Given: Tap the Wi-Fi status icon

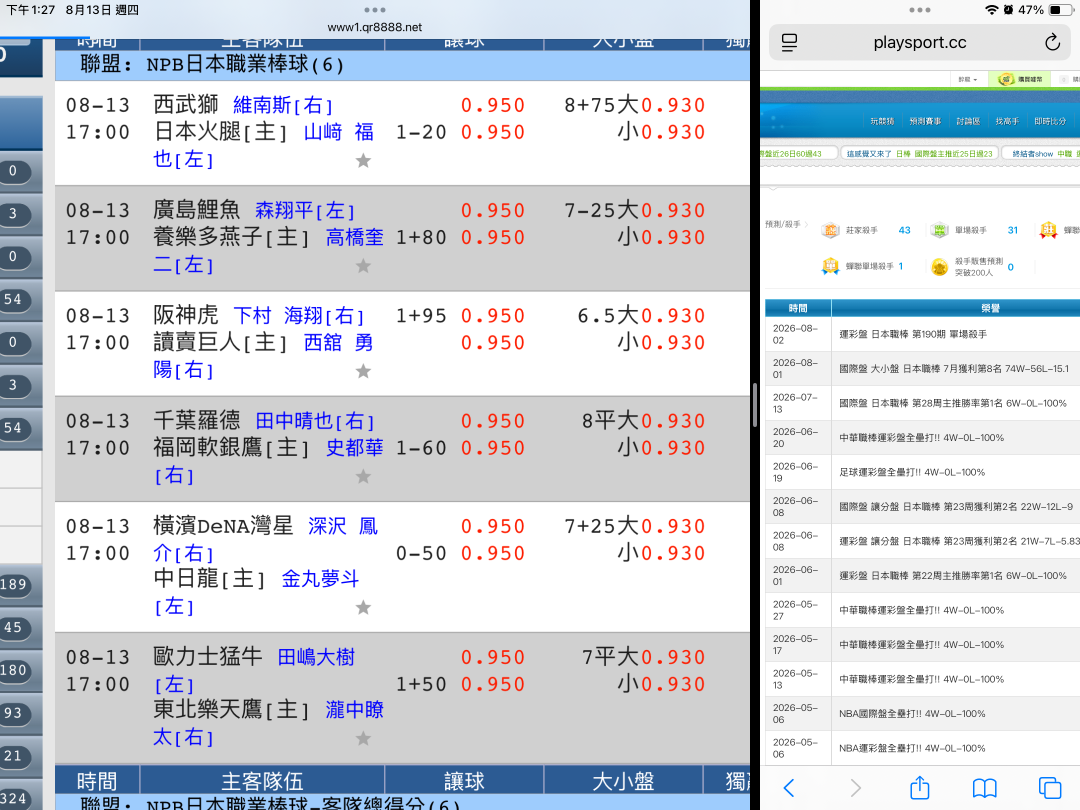Looking at the screenshot, I should click(x=991, y=10).
